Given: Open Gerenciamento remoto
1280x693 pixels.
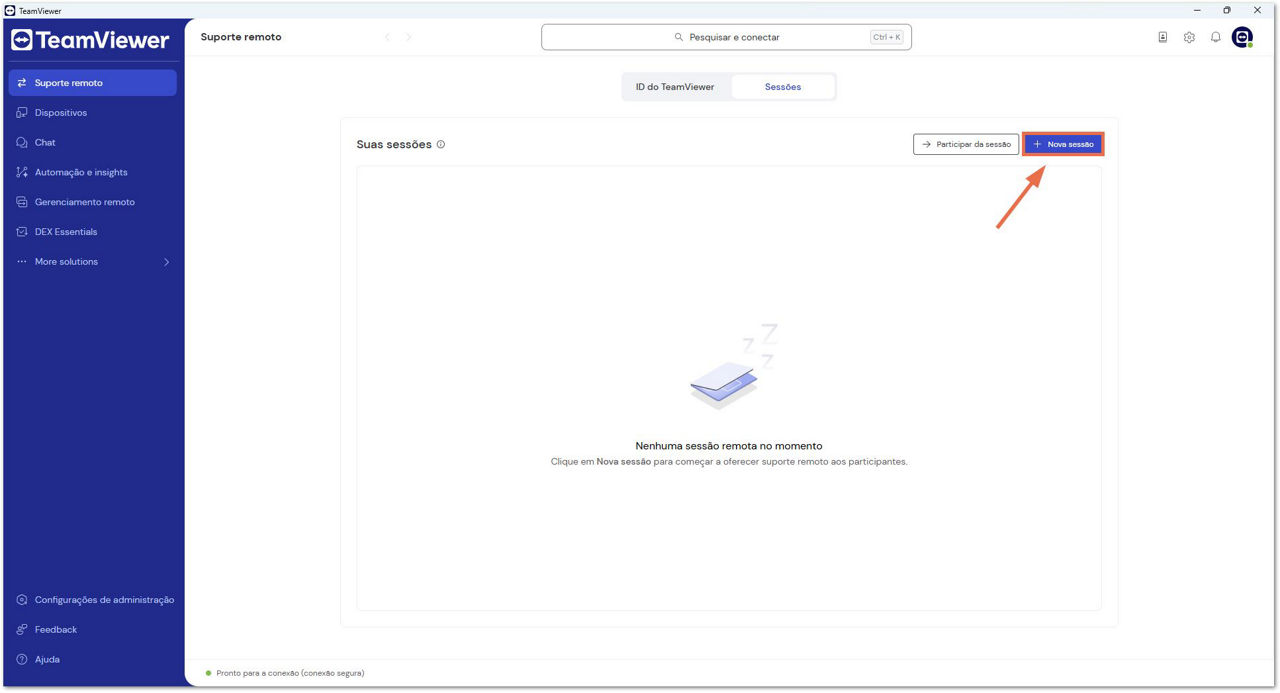Looking at the screenshot, I should (92, 202).
